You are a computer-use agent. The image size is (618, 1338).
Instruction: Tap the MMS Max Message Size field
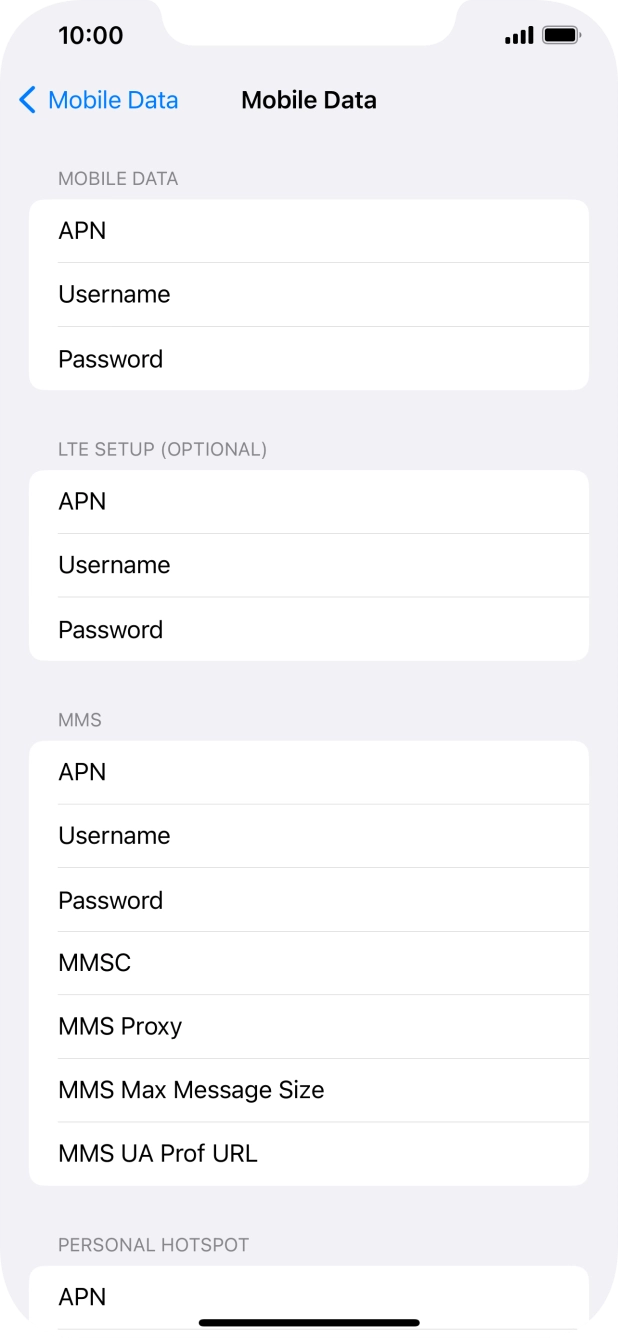click(309, 1090)
